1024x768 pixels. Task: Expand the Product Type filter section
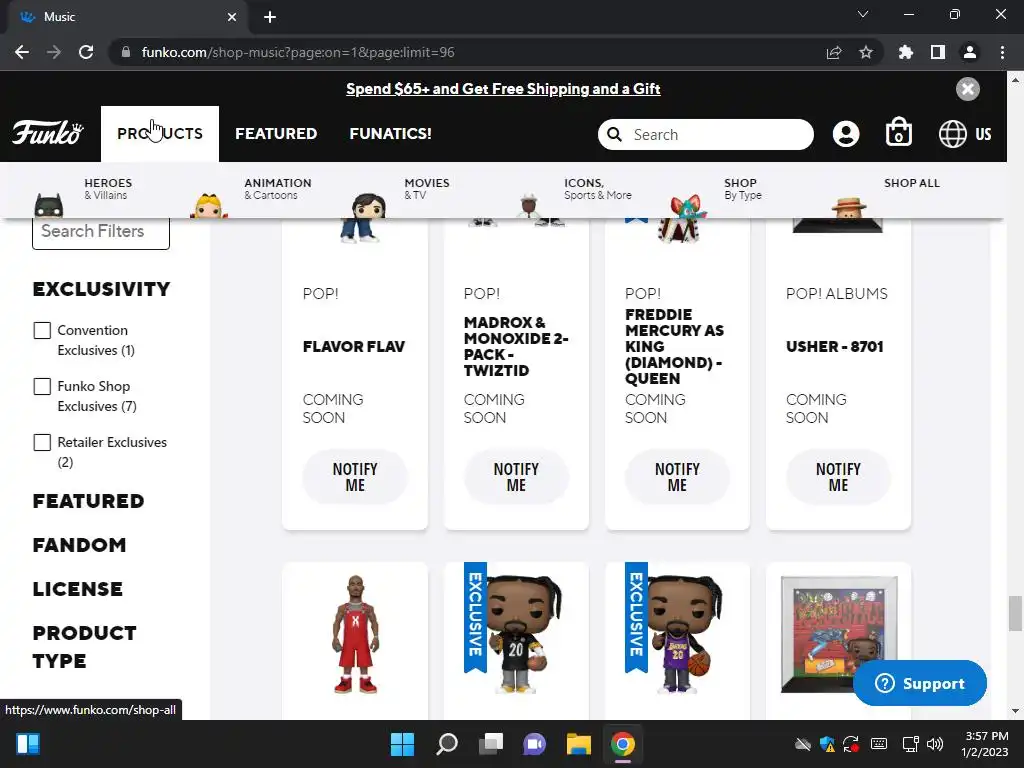(84, 647)
